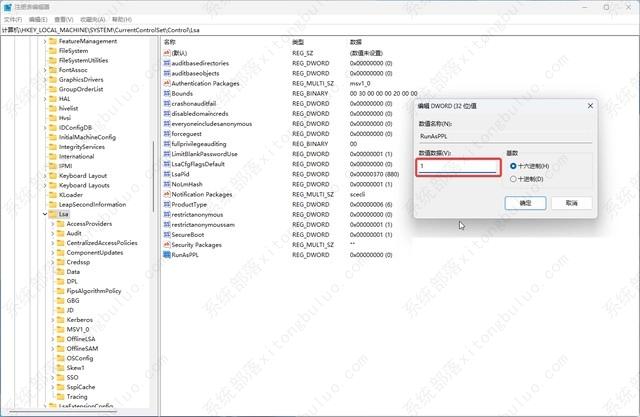Open the File menu

13,19
